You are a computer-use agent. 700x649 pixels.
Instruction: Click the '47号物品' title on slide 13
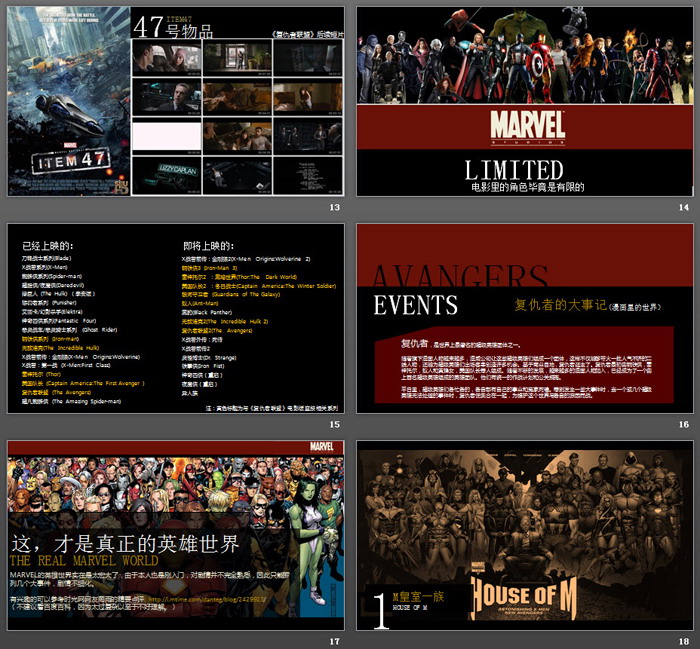173,27
